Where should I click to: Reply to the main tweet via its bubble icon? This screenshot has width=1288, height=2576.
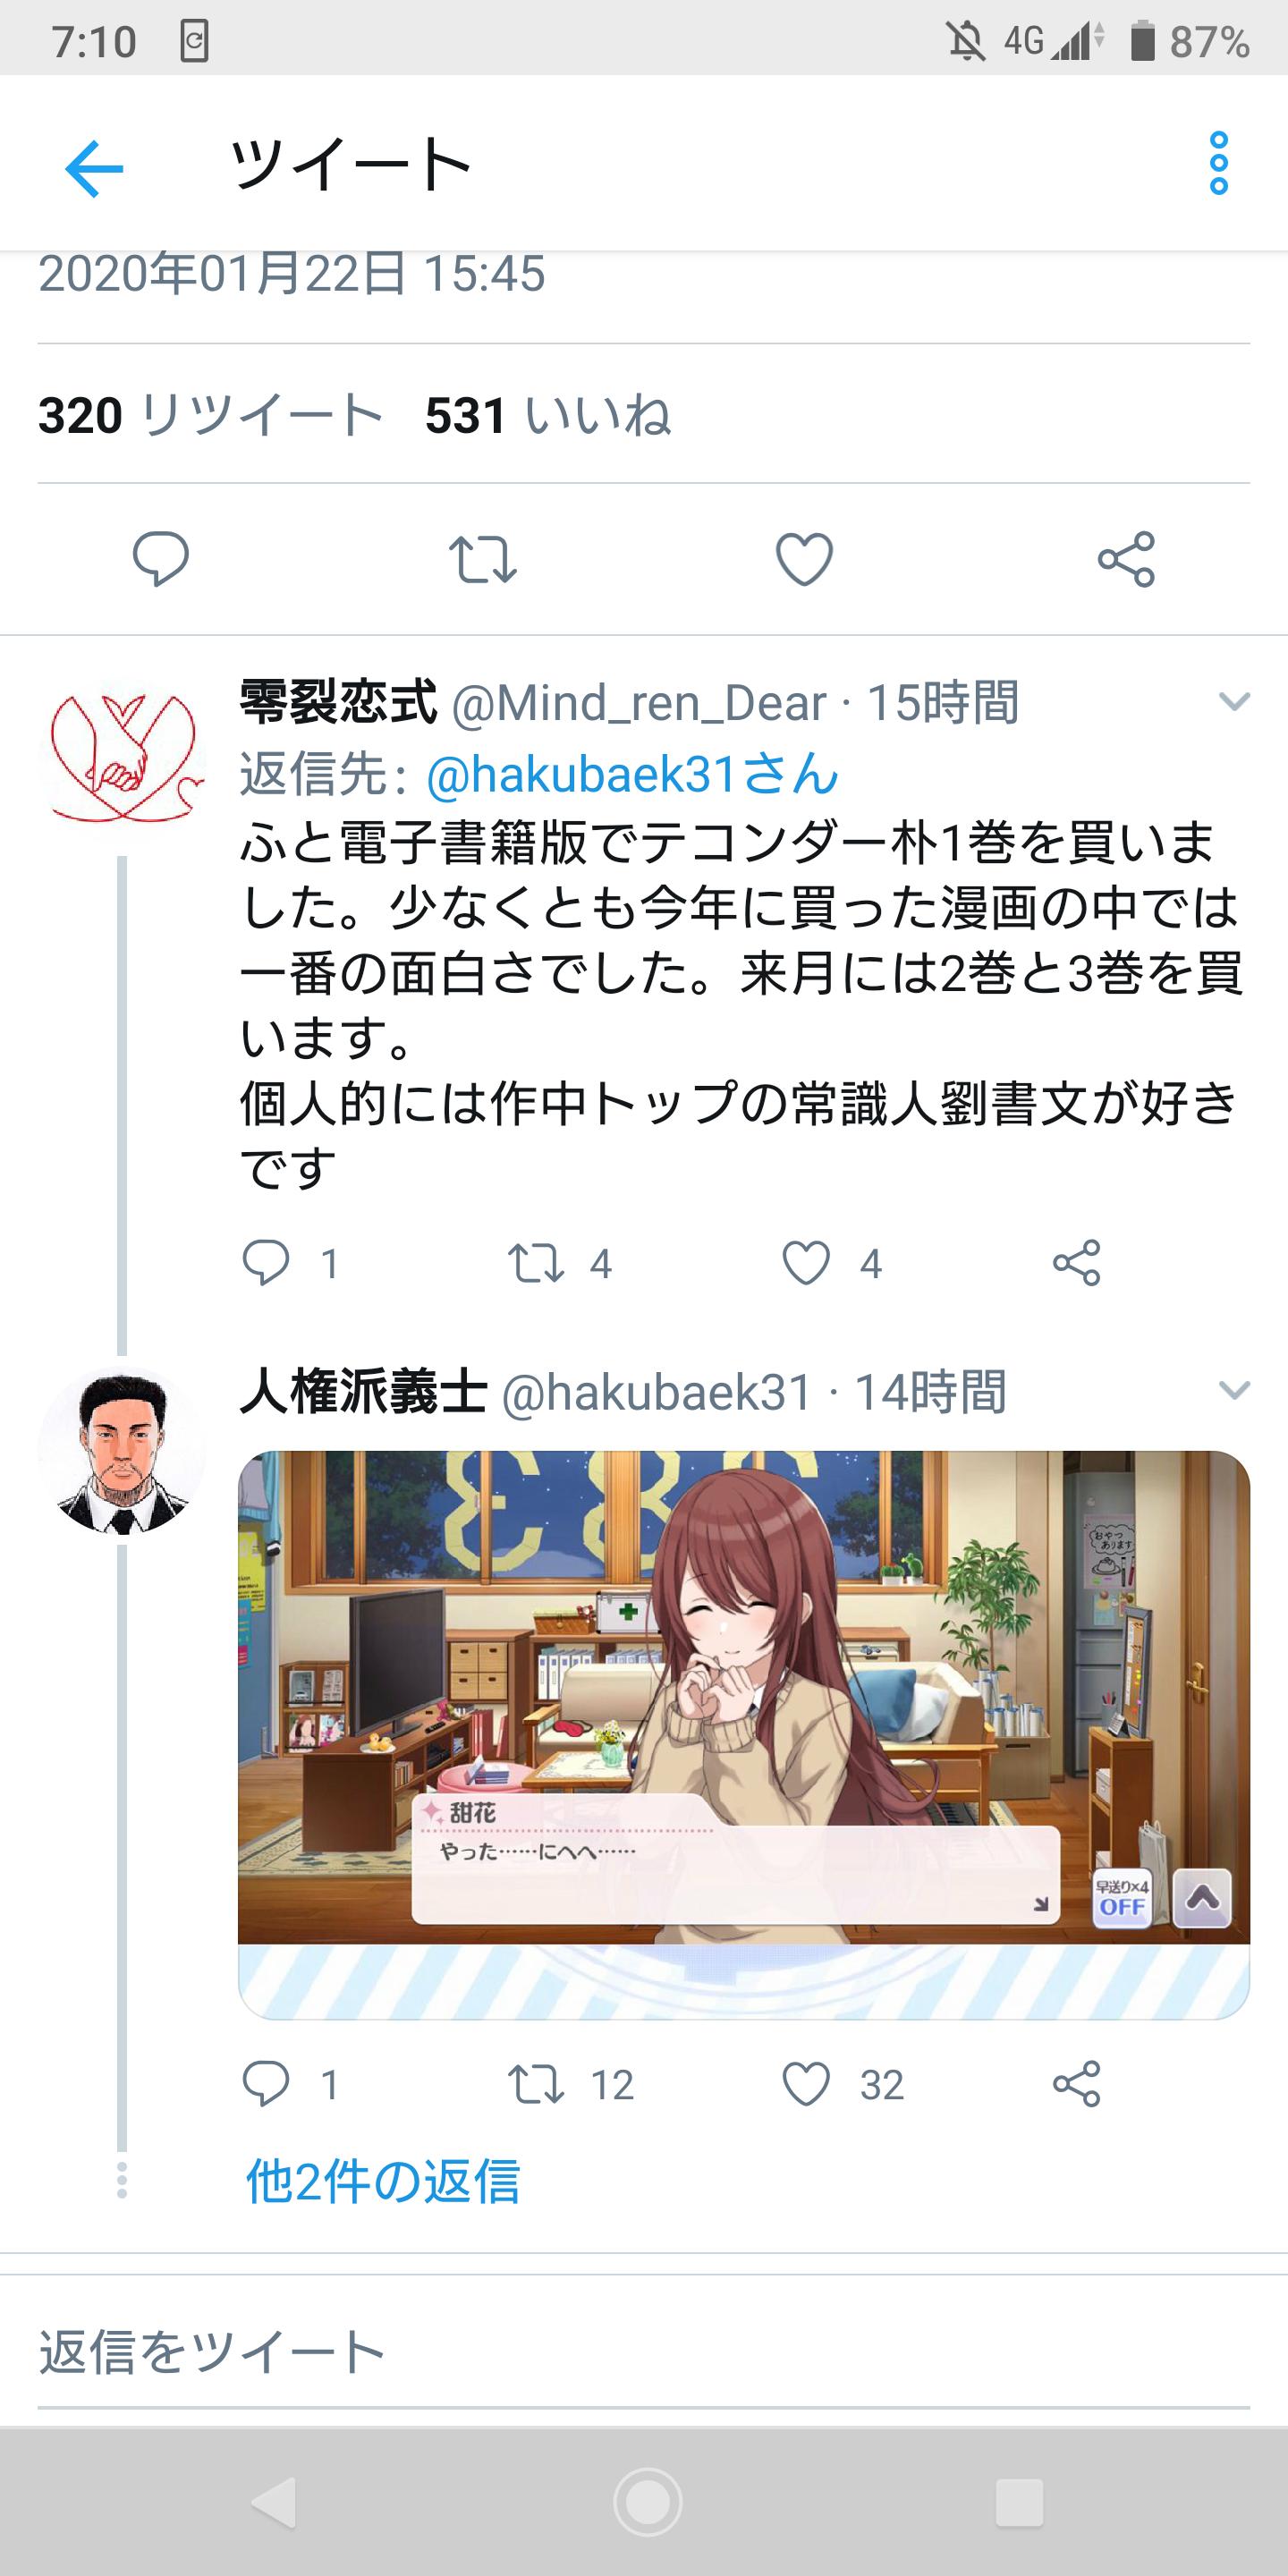pos(161,558)
